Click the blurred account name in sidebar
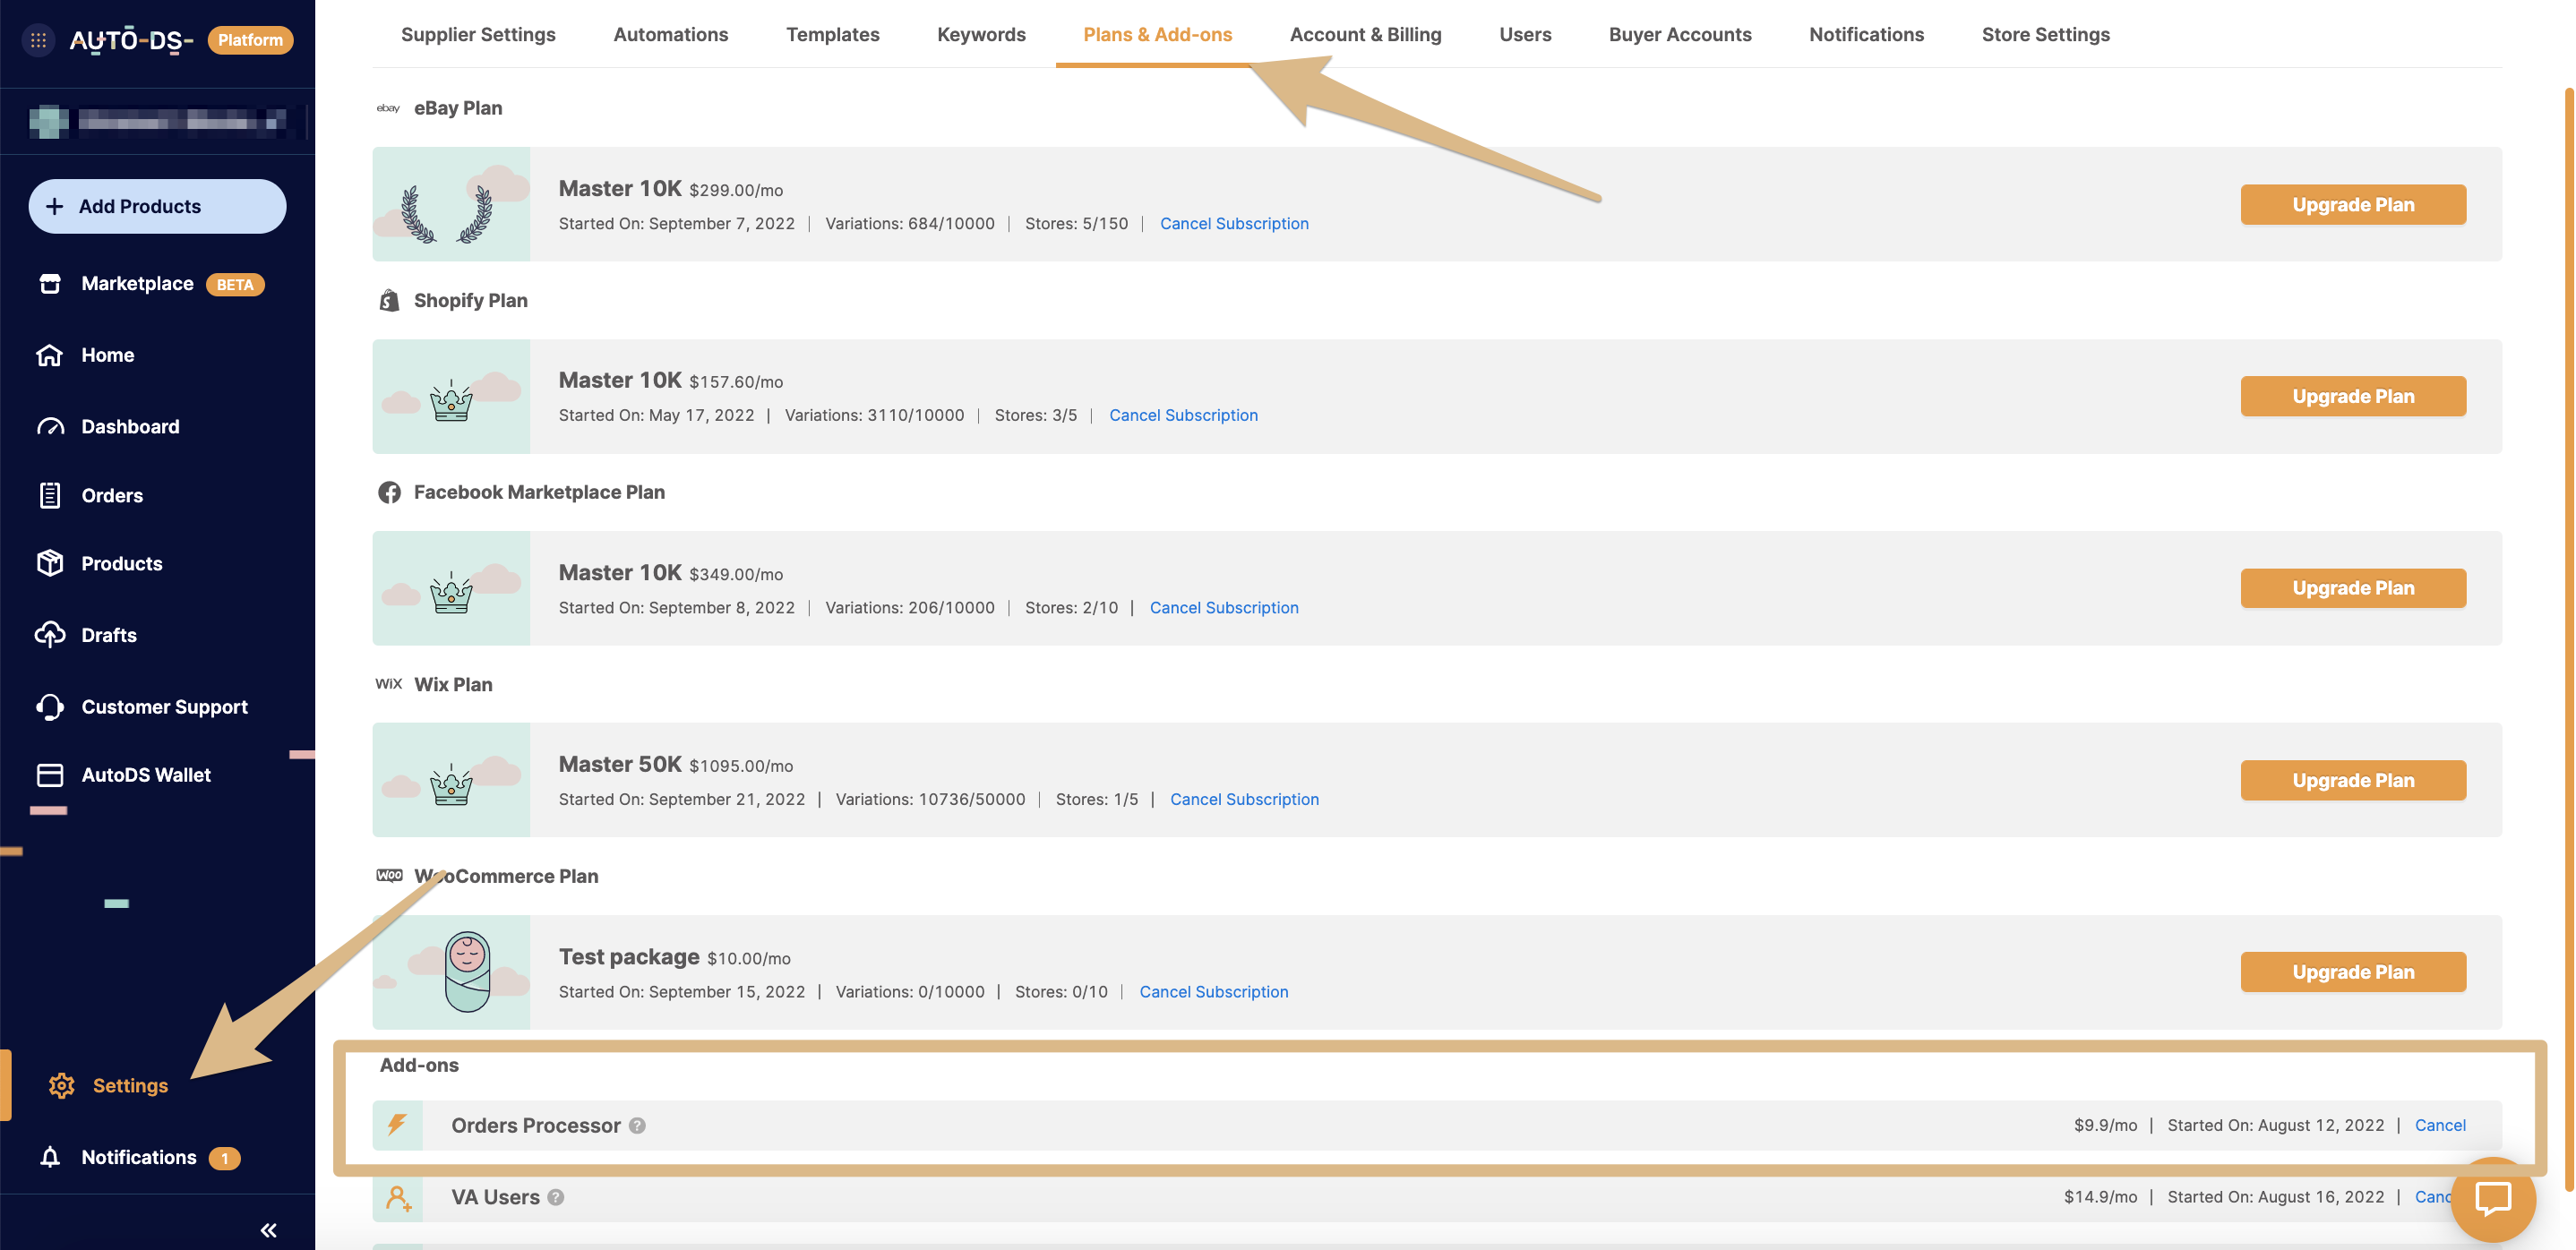Screen dimensions: 2576x1250 pyautogui.click(x=182, y=121)
